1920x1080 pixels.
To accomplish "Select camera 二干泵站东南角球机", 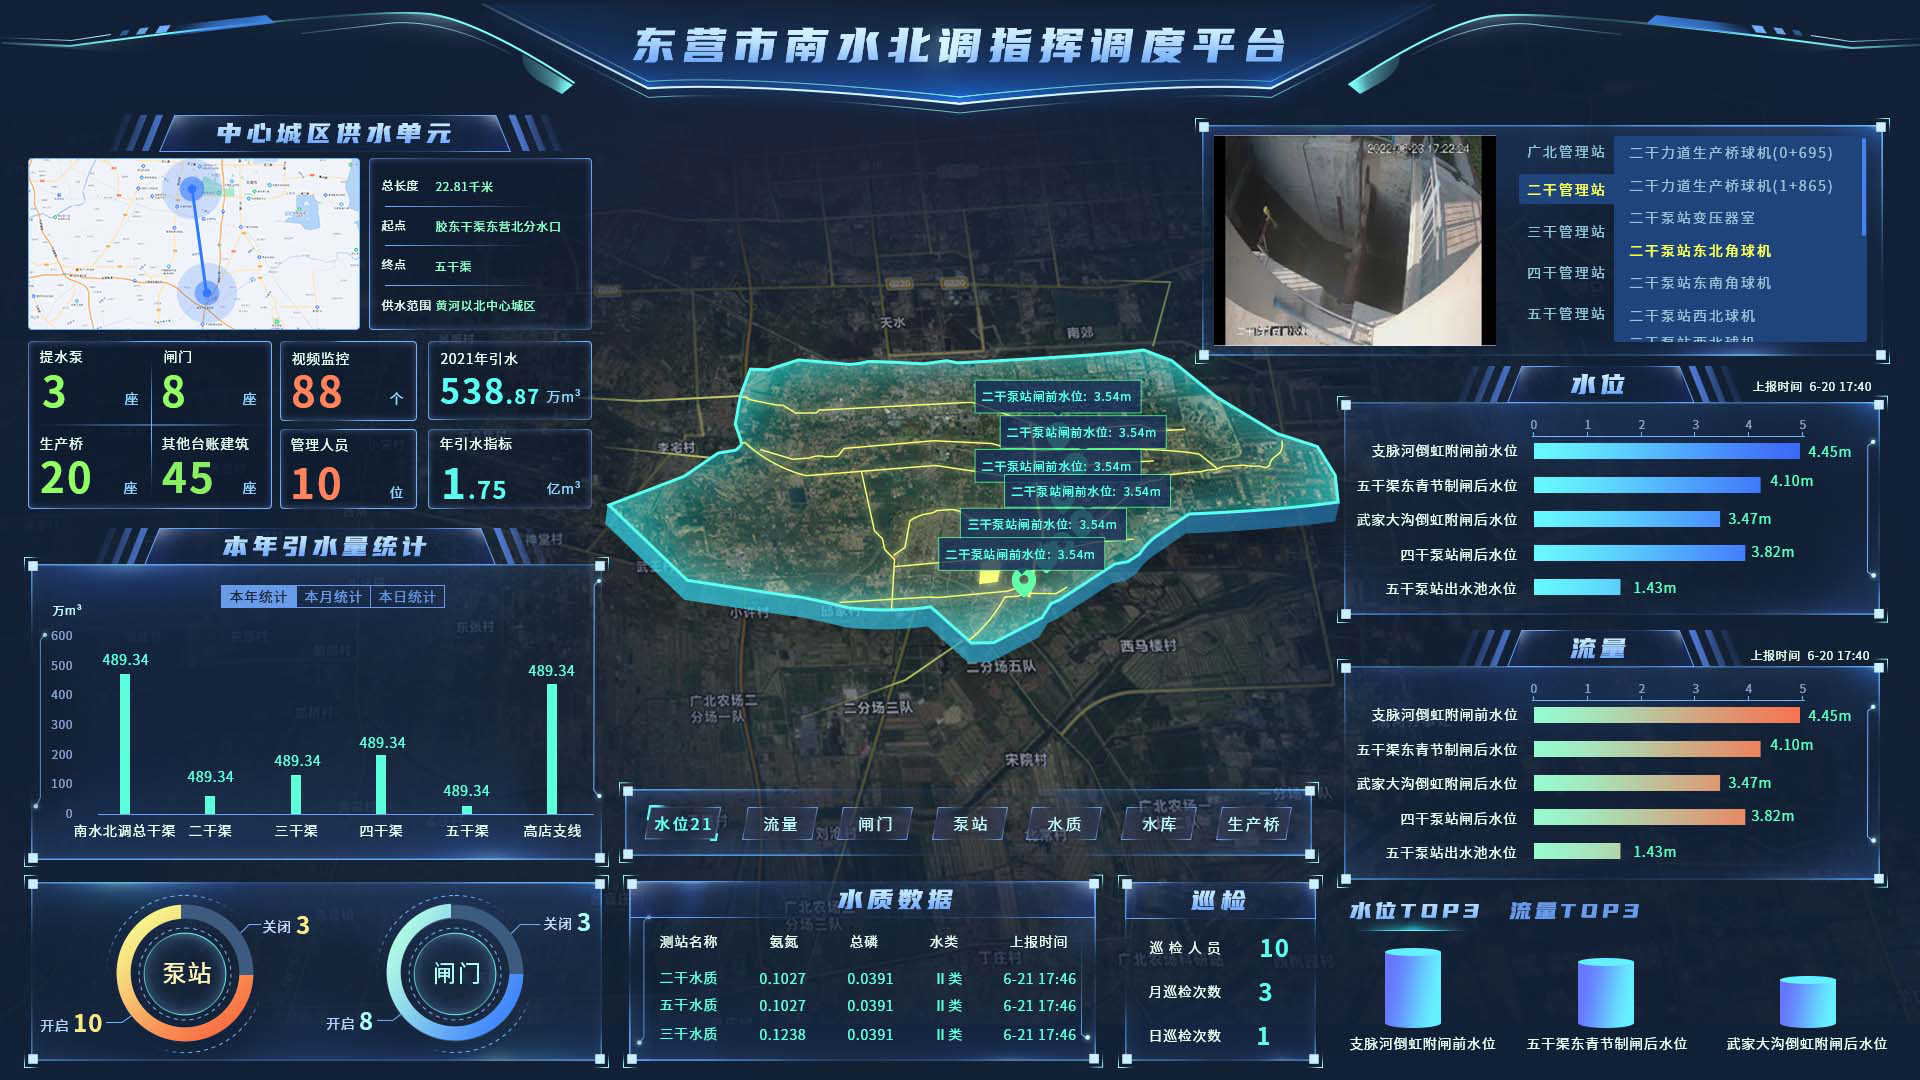I will click(1700, 283).
